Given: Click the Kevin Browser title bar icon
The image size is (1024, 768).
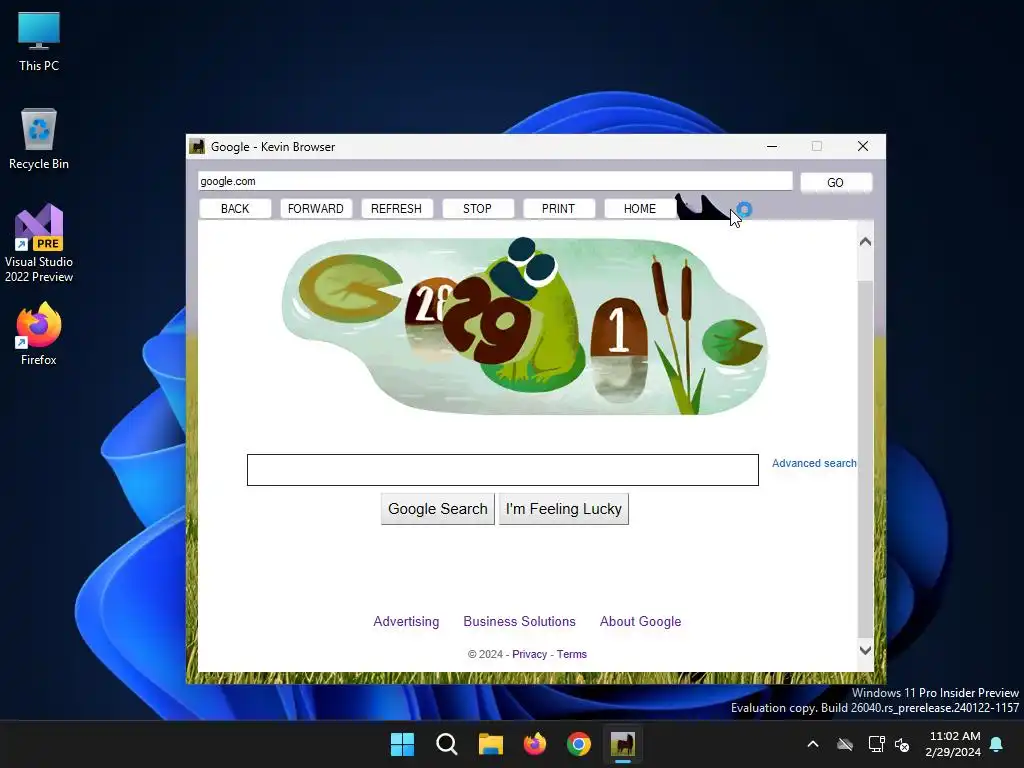Looking at the screenshot, I should [x=197, y=146].
